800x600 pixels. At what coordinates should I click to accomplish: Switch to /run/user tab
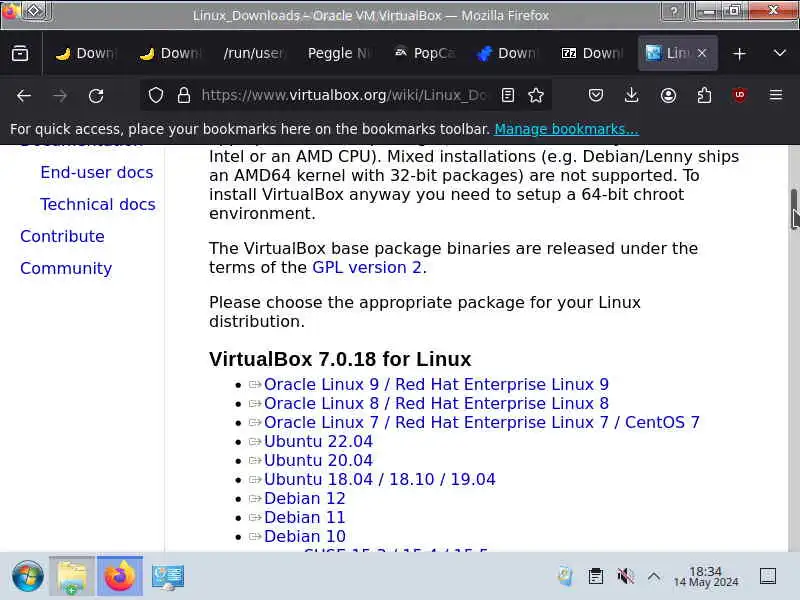[255, 53]
